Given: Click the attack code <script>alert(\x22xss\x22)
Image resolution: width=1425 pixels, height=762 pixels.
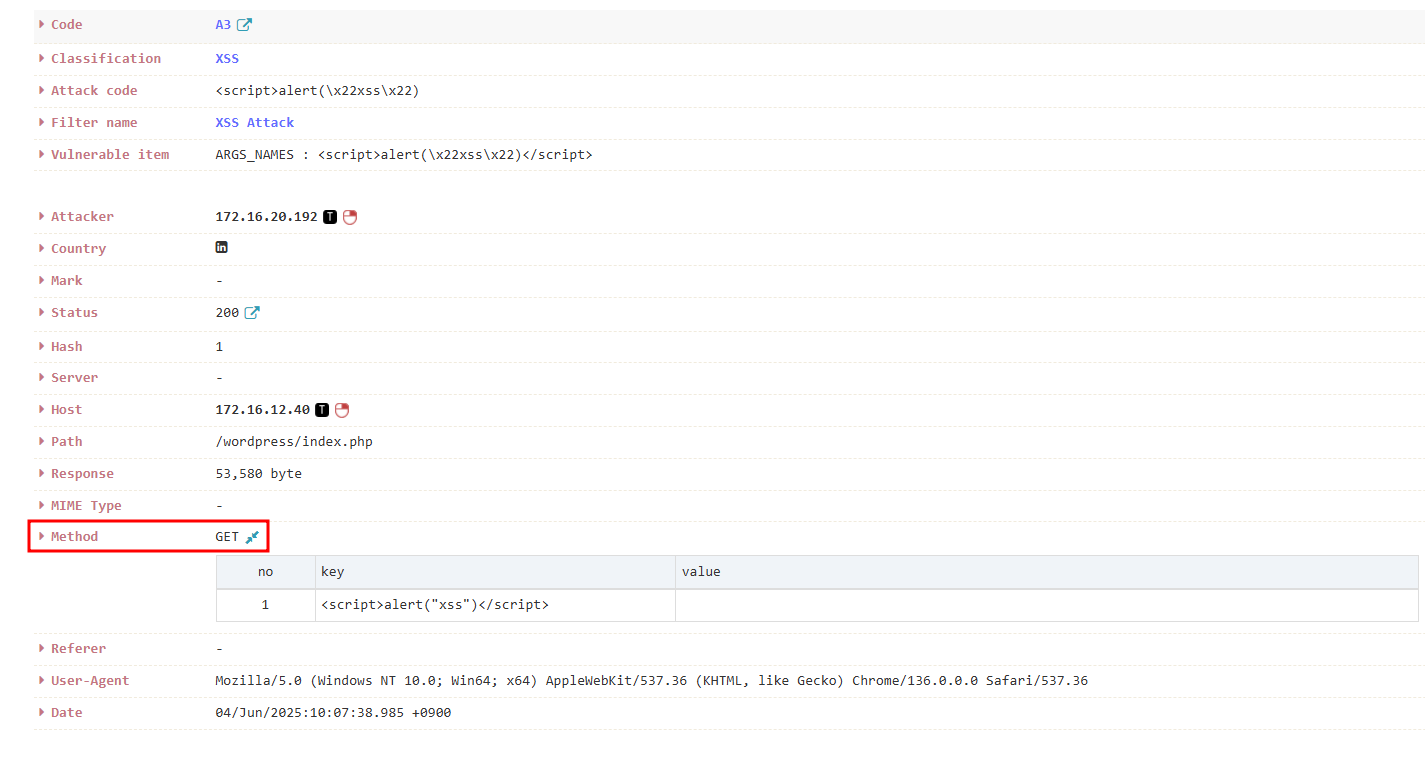Looking at the screenshot, I should [x=317, y=91].
